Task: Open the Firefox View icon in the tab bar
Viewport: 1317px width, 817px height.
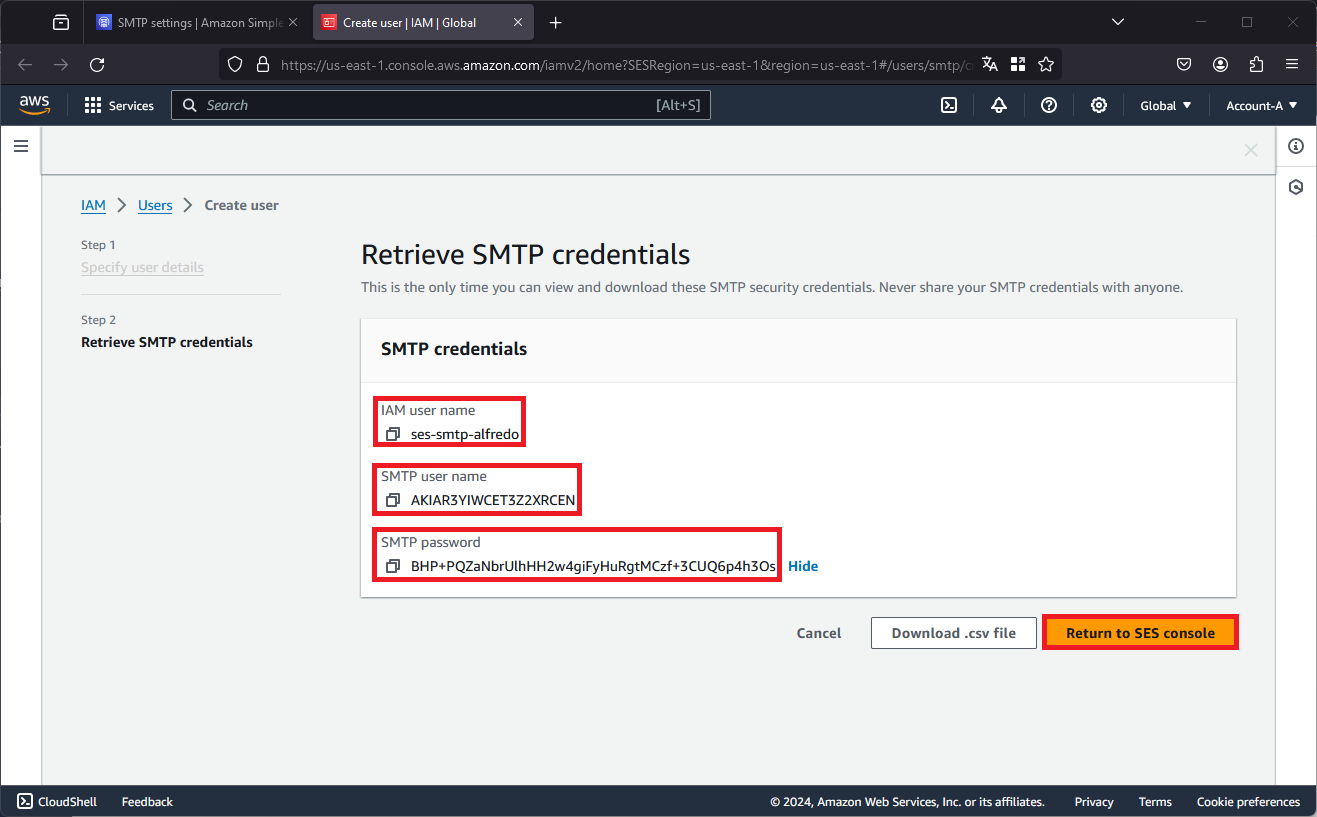Action: tap(61, 22)
